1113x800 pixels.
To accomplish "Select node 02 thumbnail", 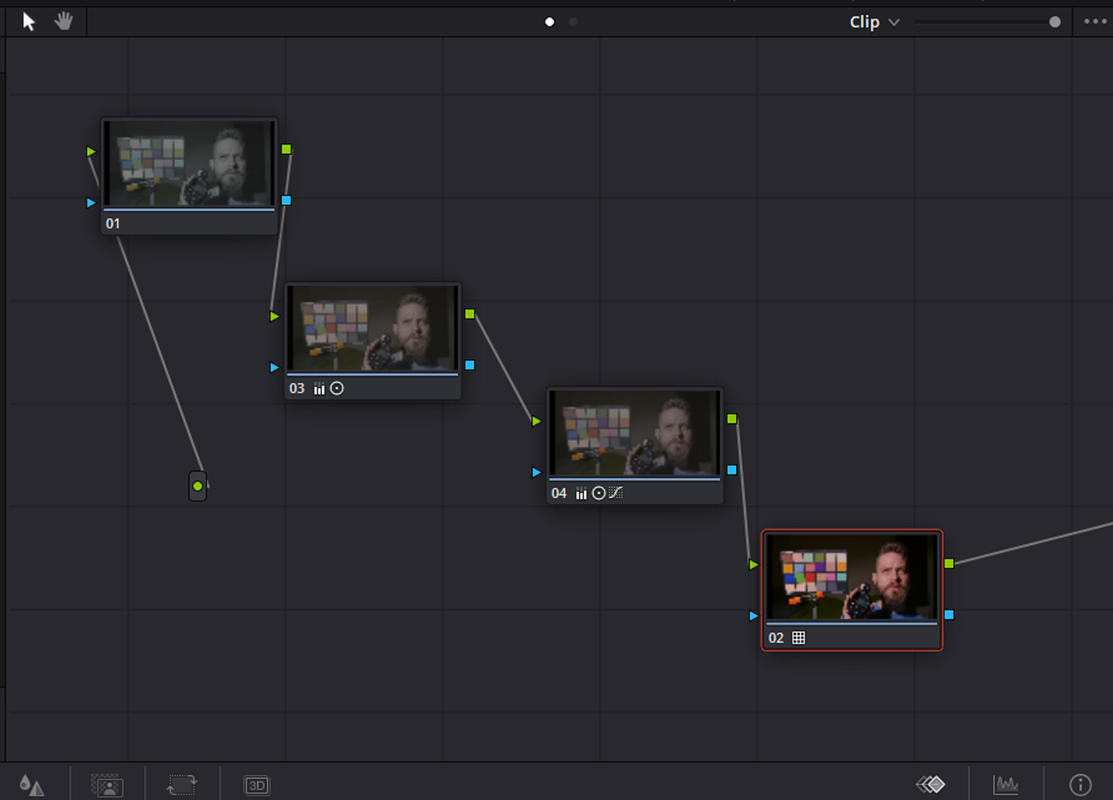I will click(x=852, y=576).
